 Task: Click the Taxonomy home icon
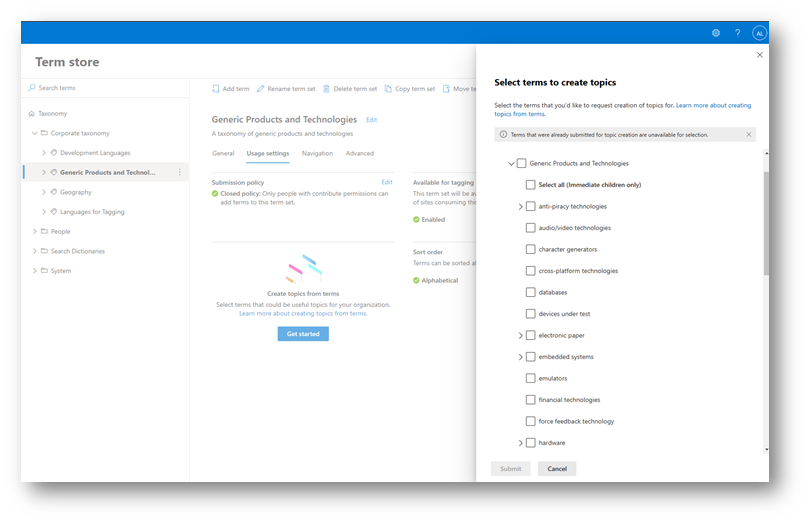(32, 113)
